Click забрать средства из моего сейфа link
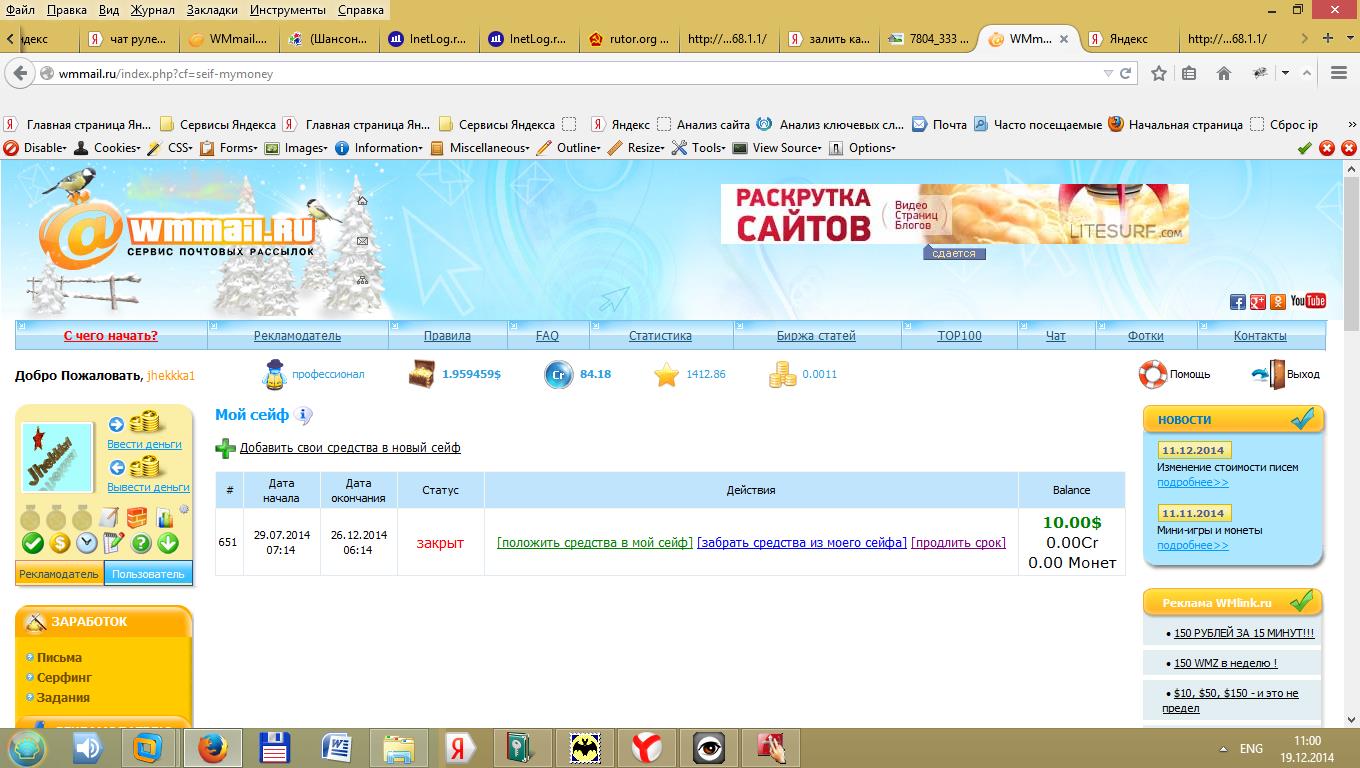The image size is (1360, 768). point(802,543)
